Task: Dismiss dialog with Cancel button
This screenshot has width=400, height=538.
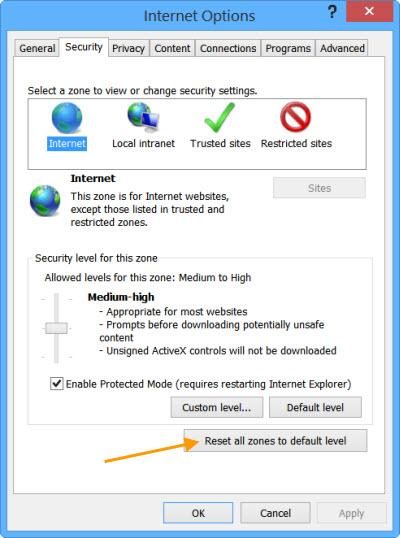Action: 275,513
